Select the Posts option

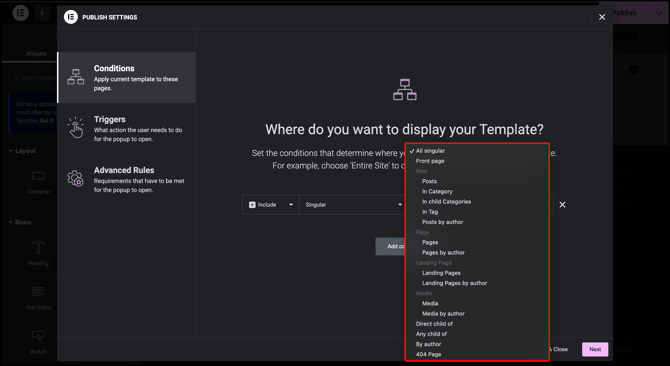tap(429, 181)
